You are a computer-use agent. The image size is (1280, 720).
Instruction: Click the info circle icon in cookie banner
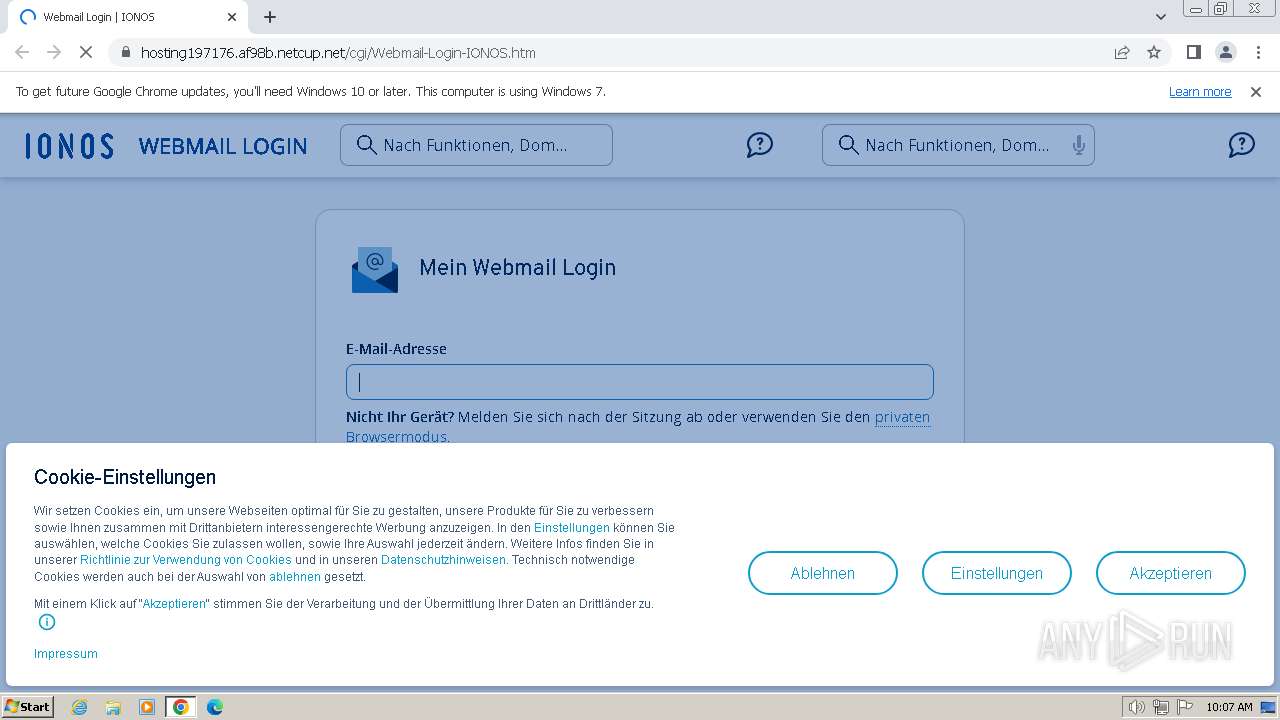pos(47,622)
